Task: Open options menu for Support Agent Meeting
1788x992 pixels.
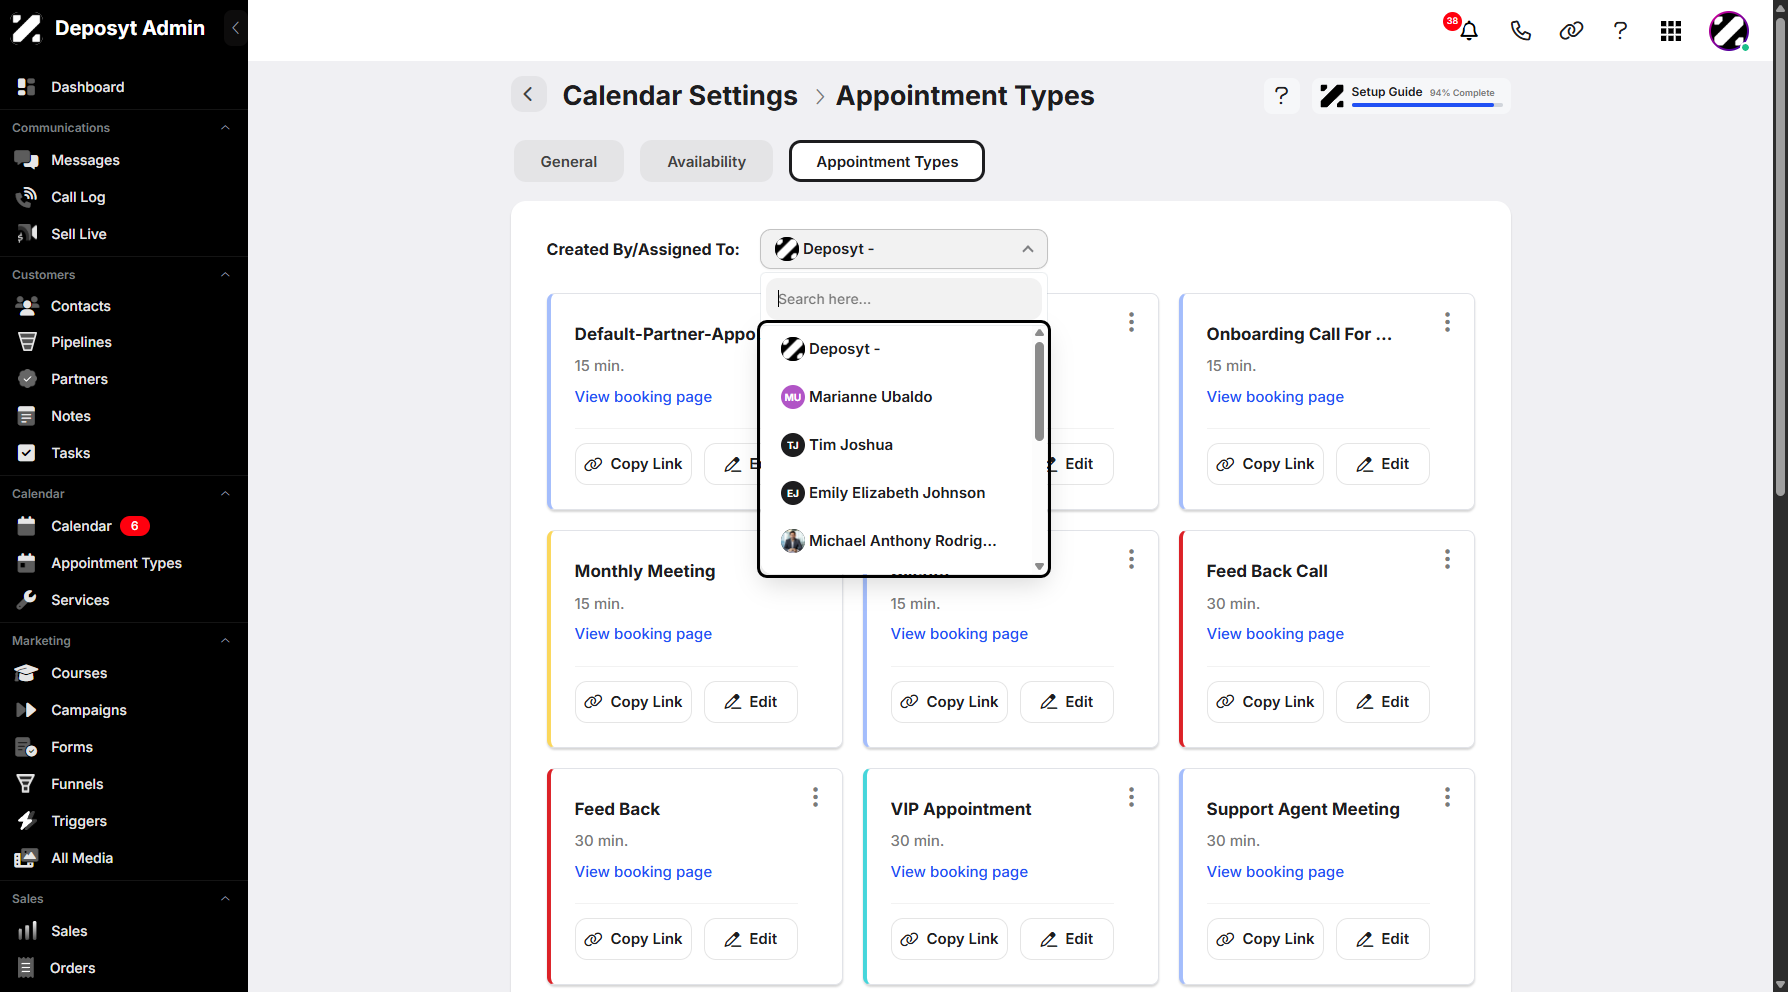Action: [1447, 797]
